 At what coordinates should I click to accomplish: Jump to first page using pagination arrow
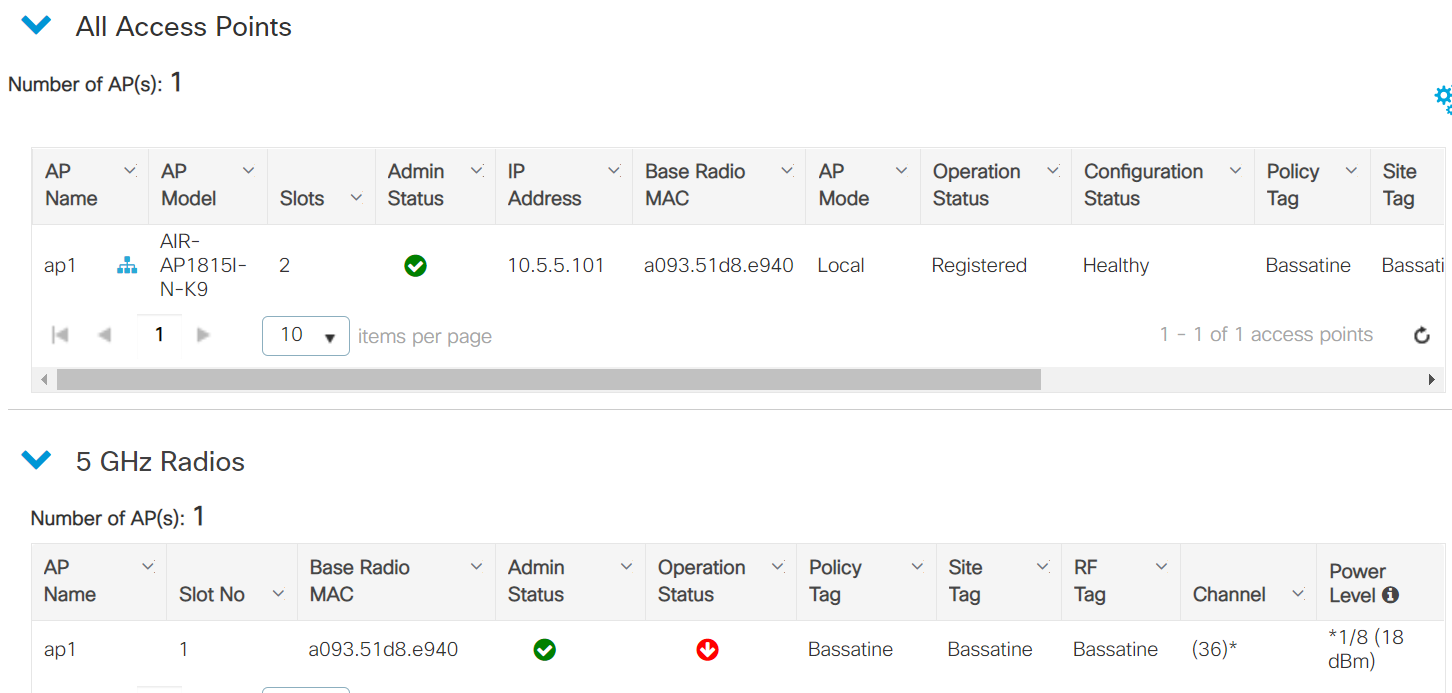(x=59, y=335)
